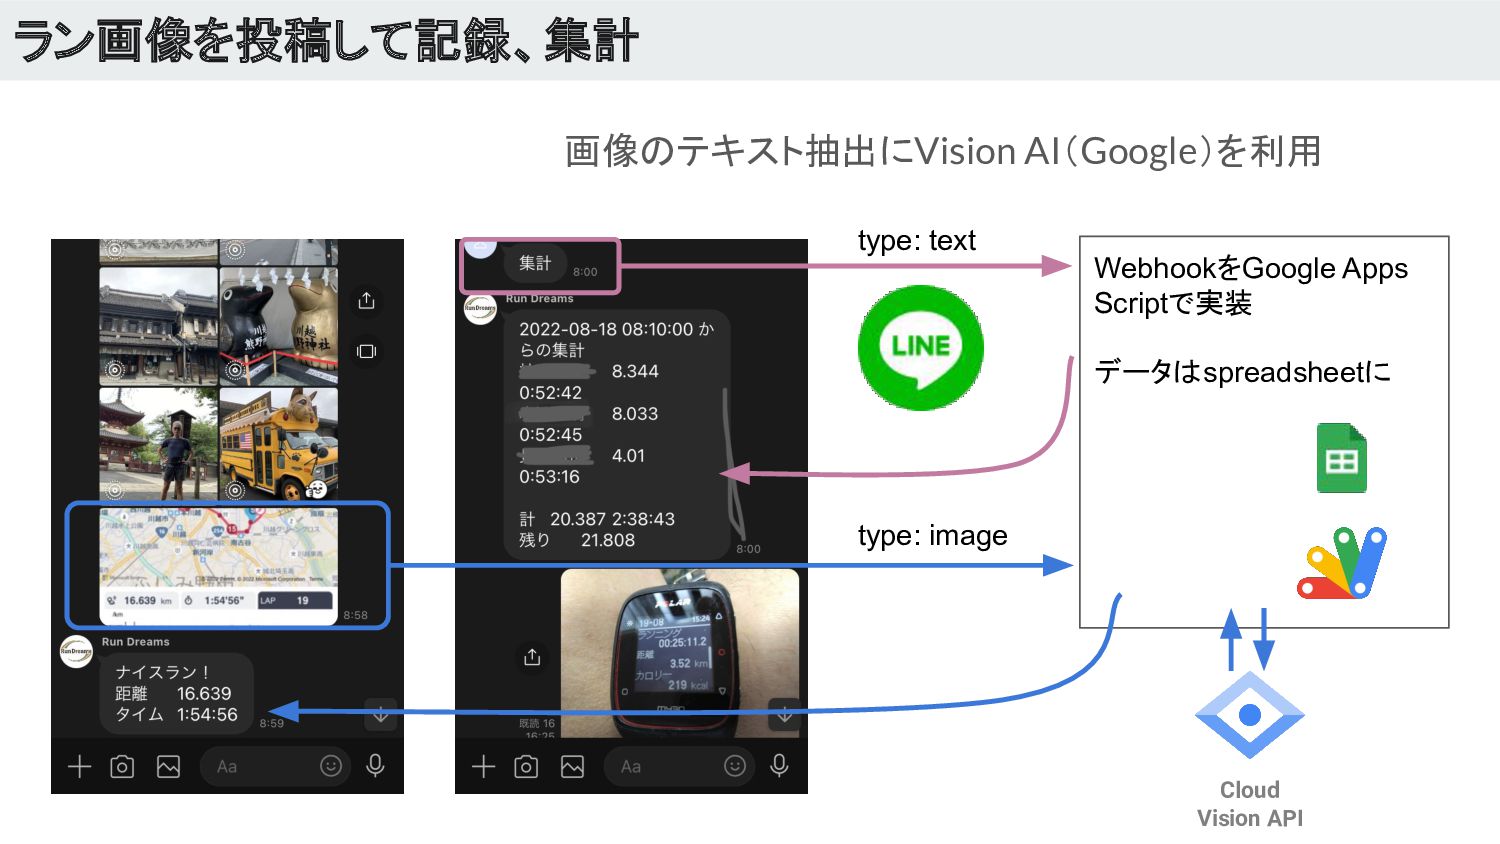Open old building photo thumbnail
This screenshot has width=1500, height=844.
click(158, 326)
